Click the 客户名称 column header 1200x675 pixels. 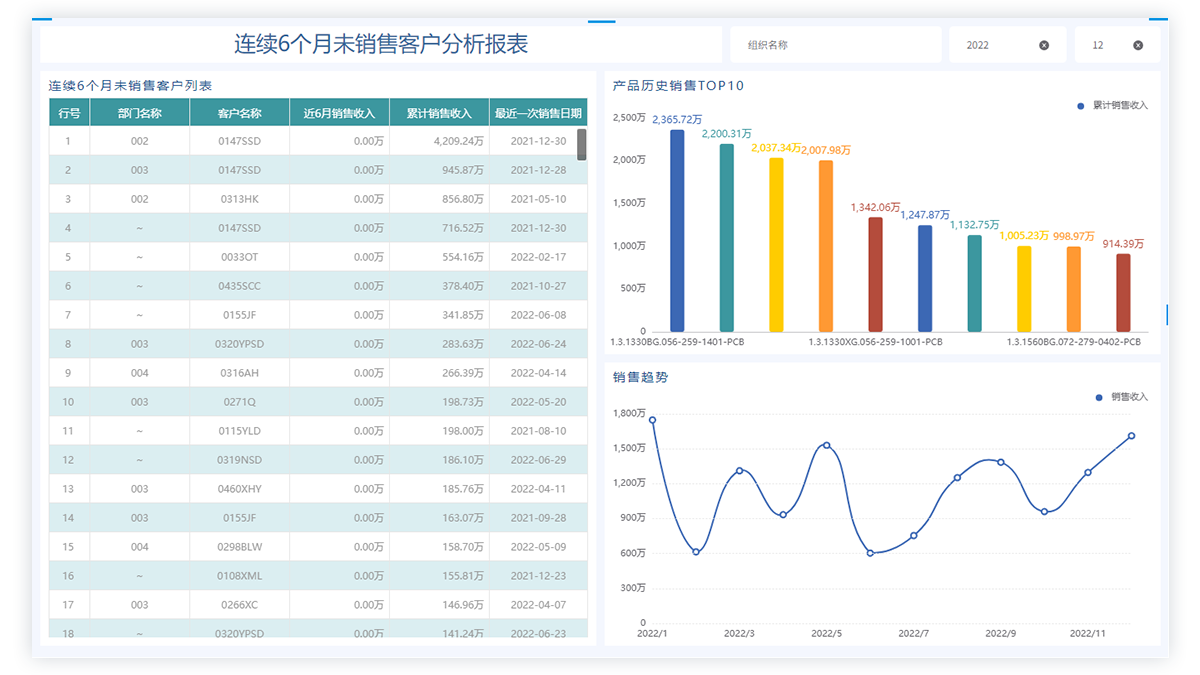click(239, 113)
